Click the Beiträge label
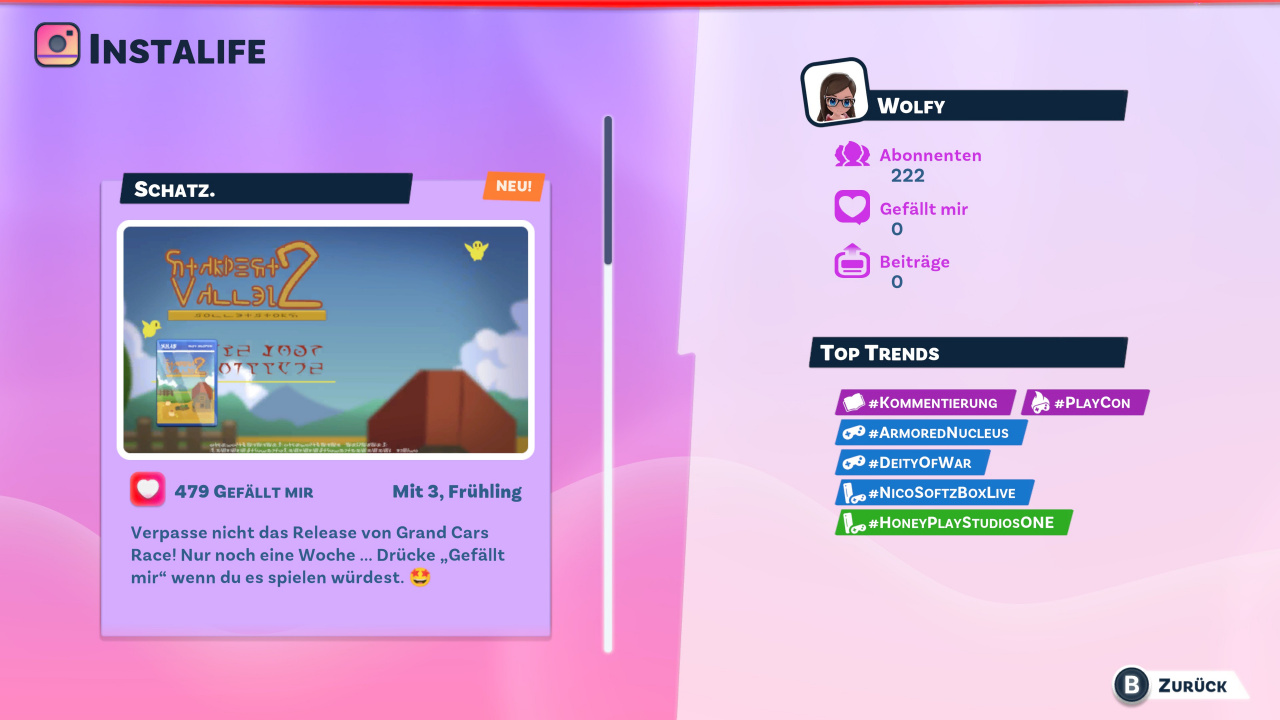Image resolution: width=1280 pixels, height=720 pixels. pyautogui.click(x=915, y=262)
